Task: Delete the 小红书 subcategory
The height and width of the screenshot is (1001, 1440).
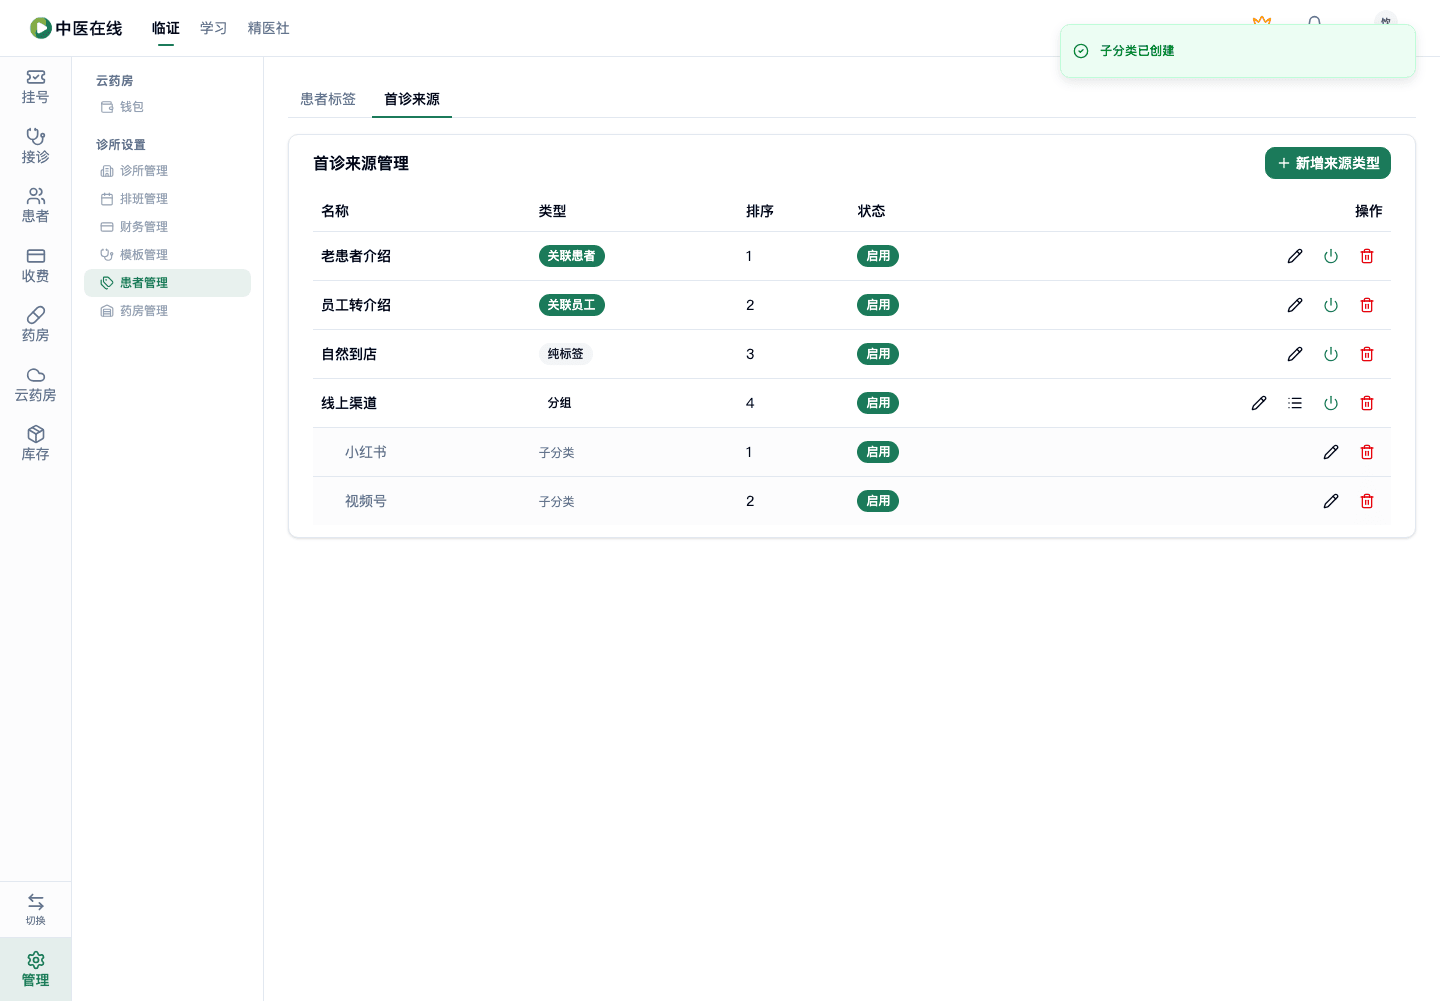Action: (1367, 452)
